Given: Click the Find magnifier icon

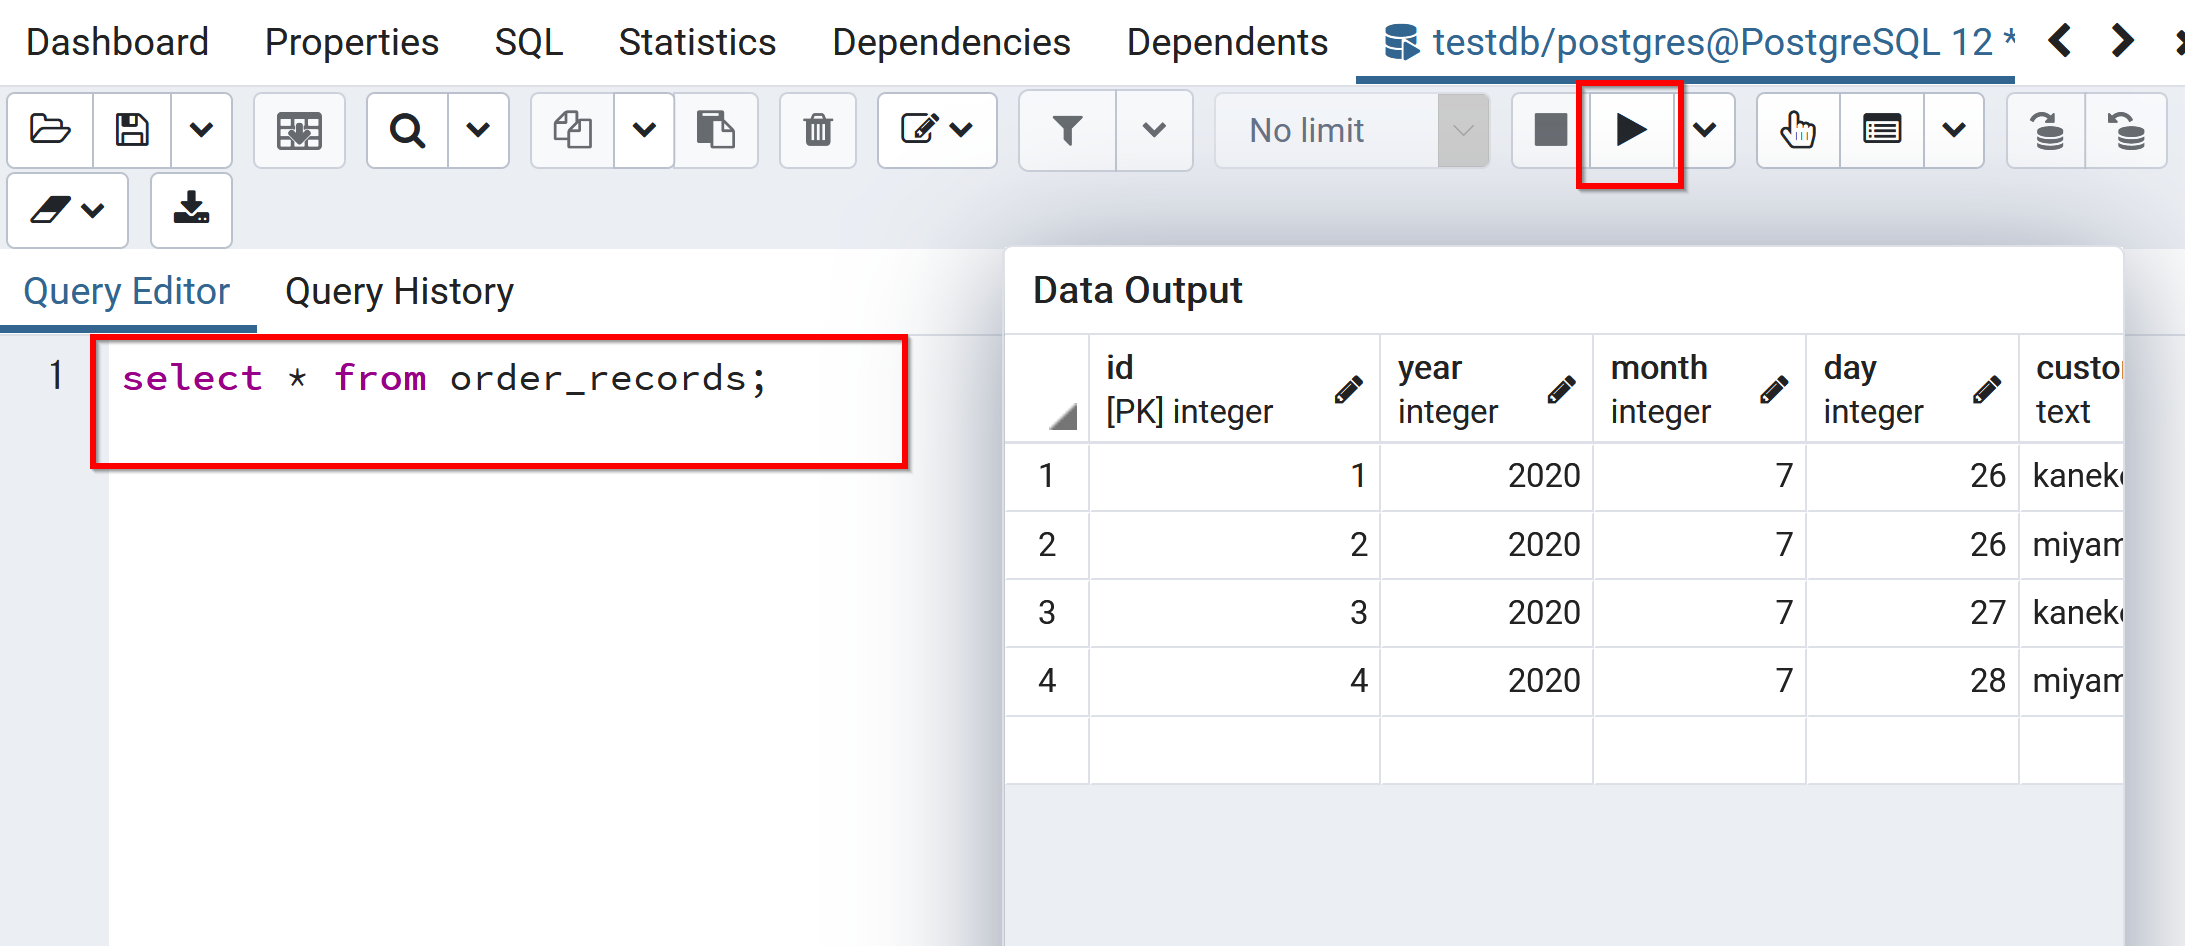Looking at the screenshot, I should click(407, 130).
